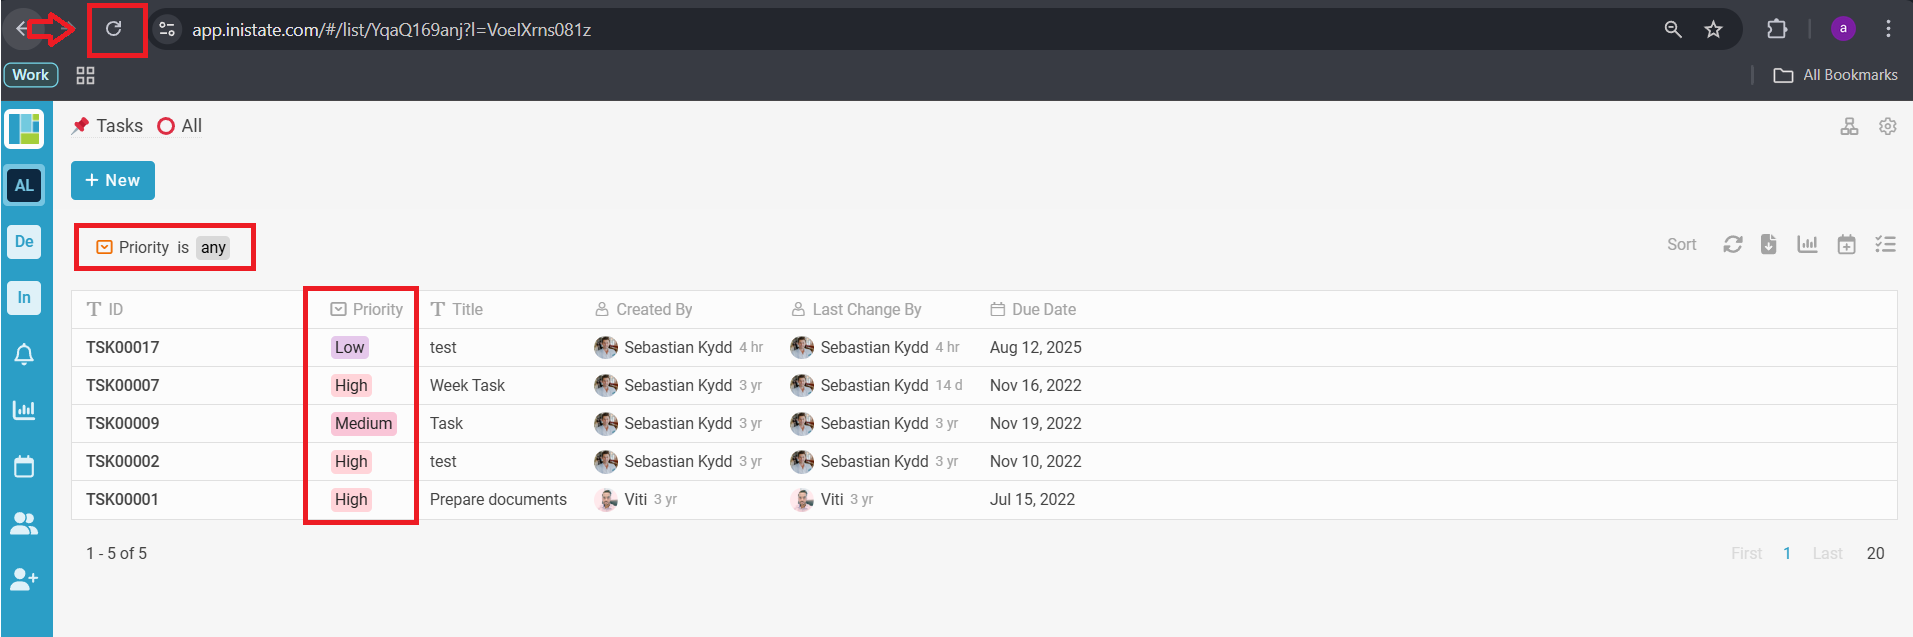Screen dimensions: 1913x637
Task: Click the Sort option
Action: (1681, 244)
